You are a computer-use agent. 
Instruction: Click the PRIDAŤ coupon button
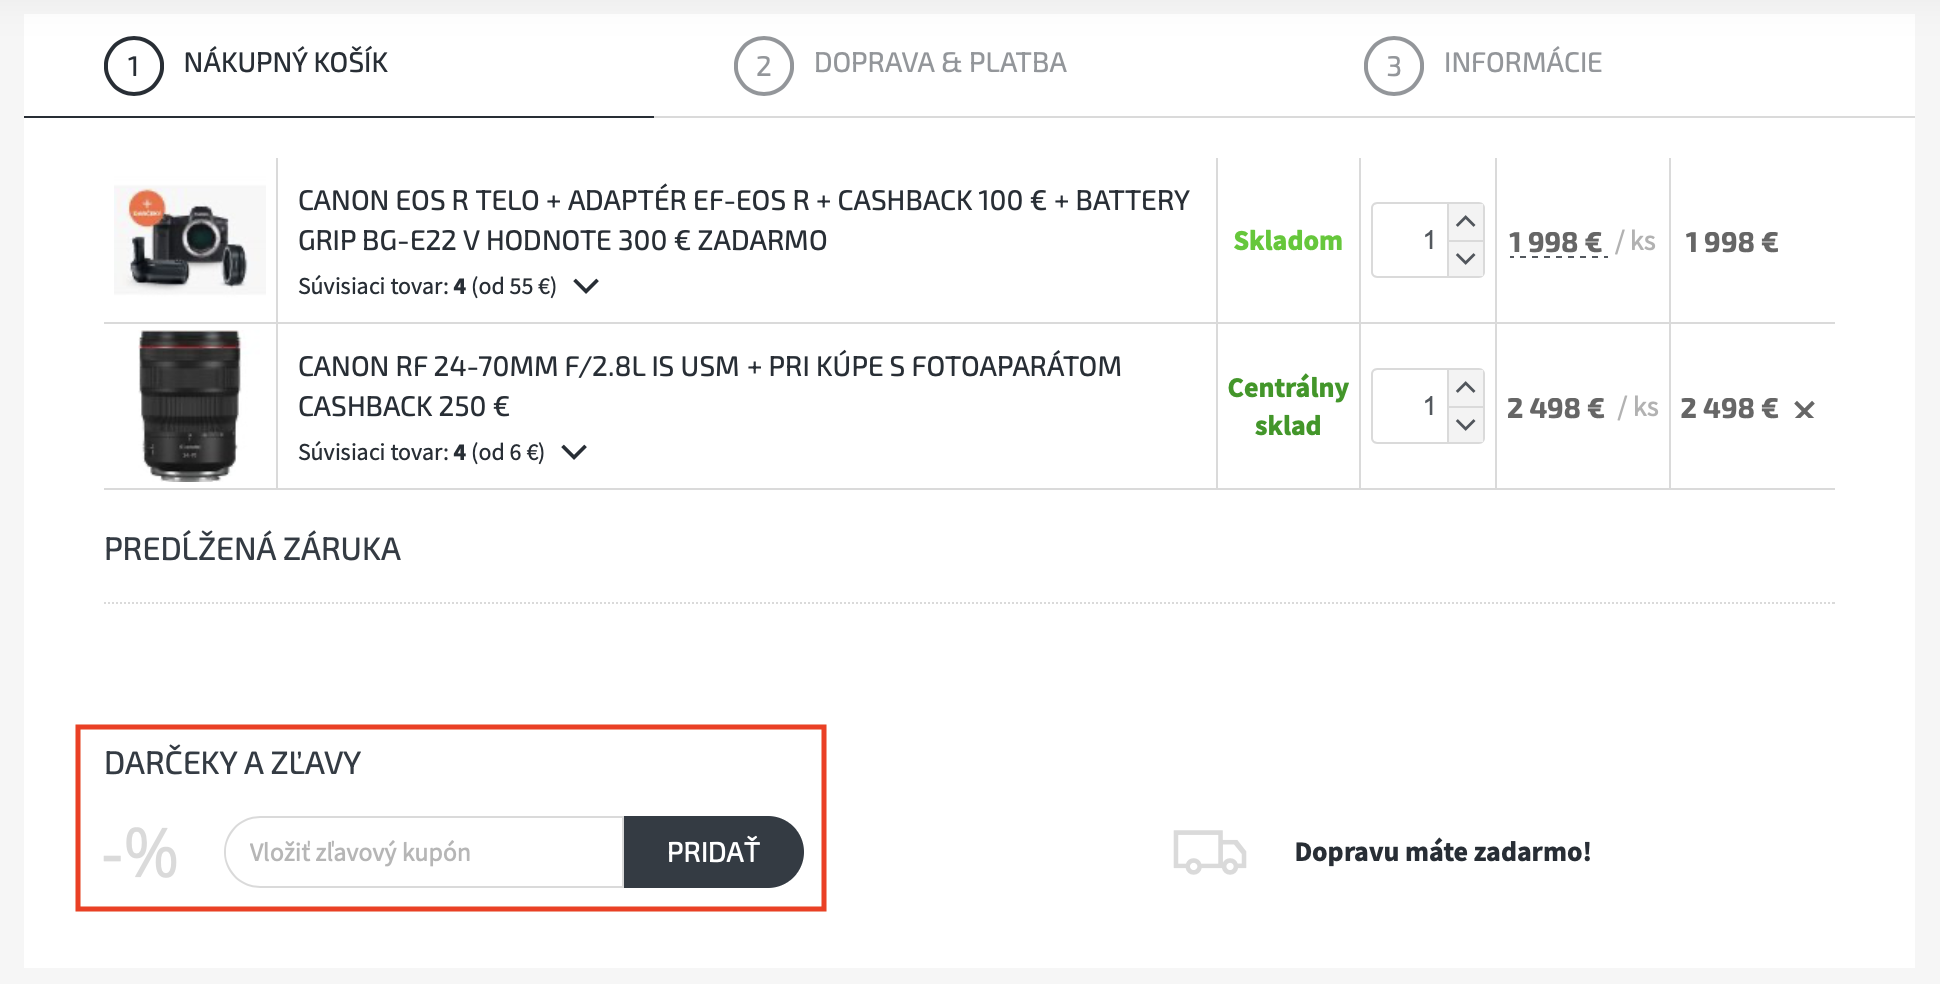click(x=713, y=852)
